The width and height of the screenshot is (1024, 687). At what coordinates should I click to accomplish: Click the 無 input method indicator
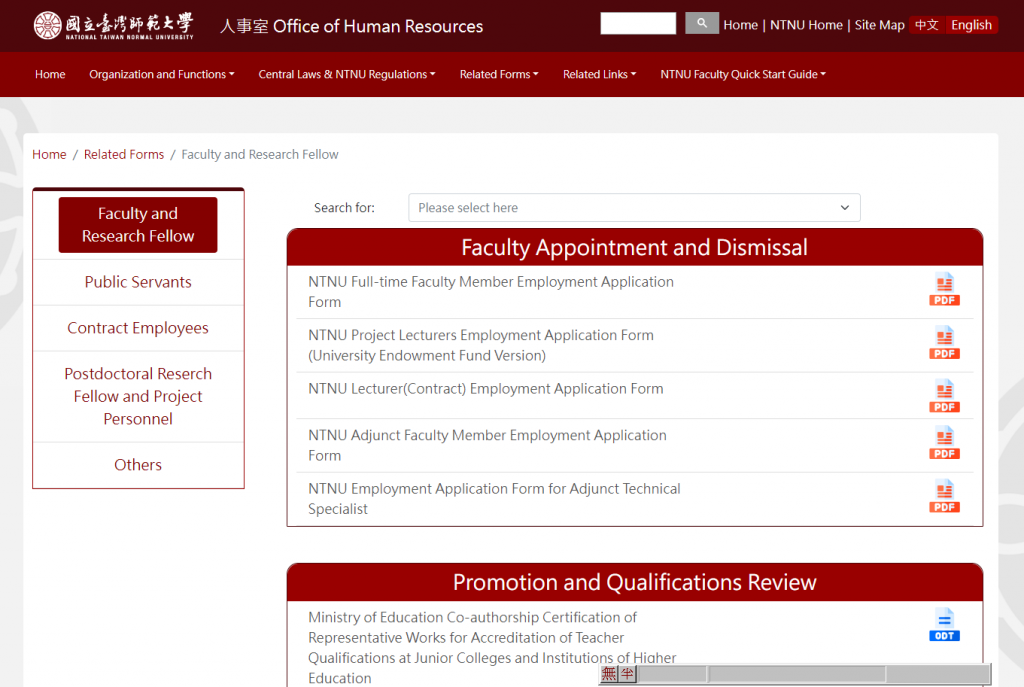[x=608, y=674]
